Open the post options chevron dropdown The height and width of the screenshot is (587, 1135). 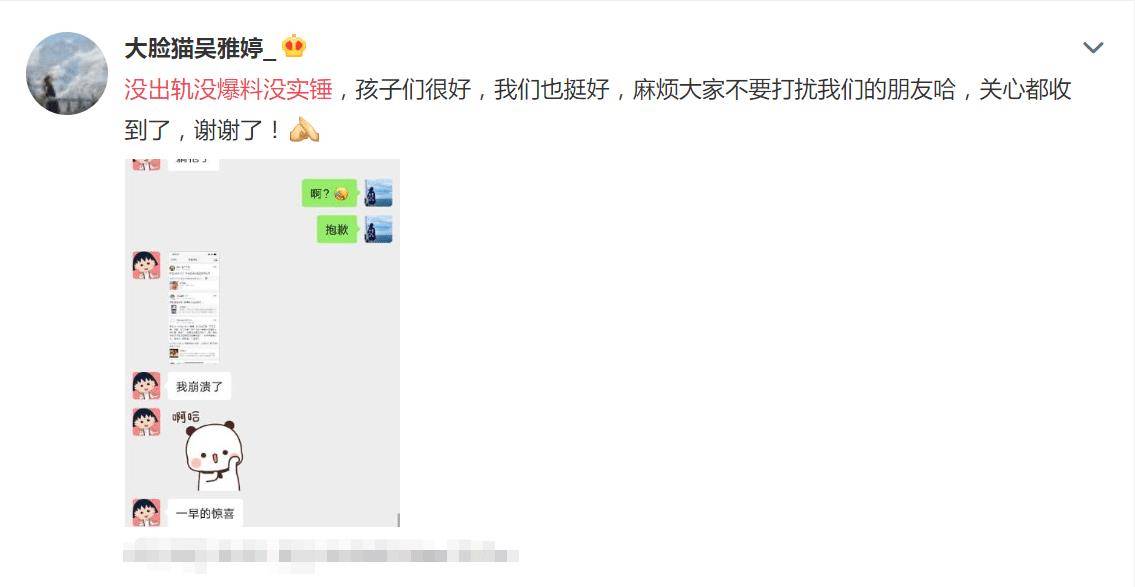coord(1092,48)
